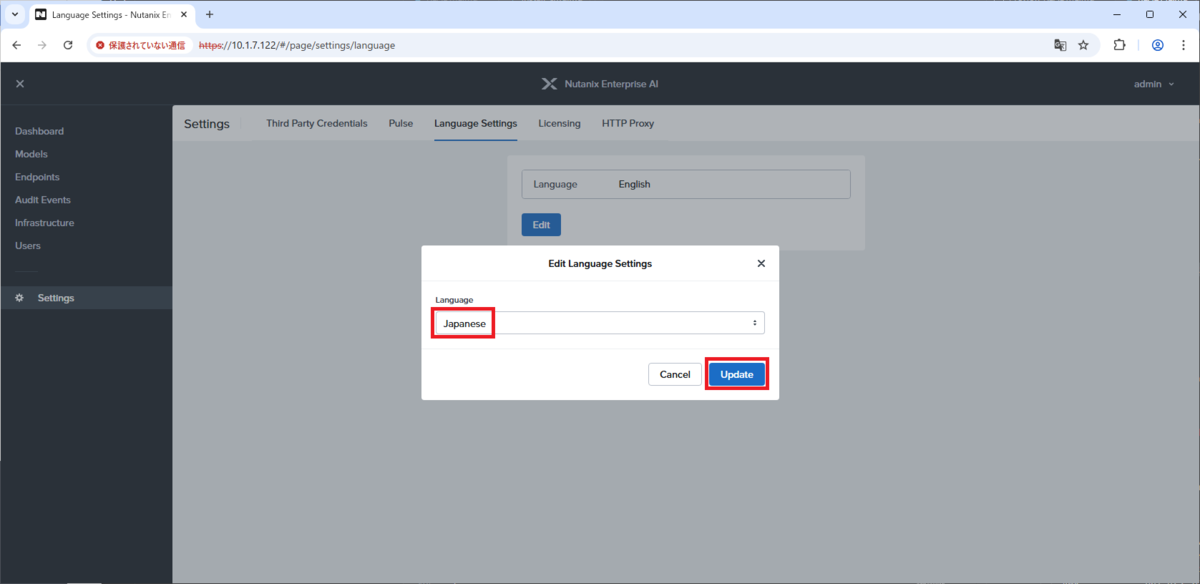
Task: Switch to Third Party Credentials tab
Action: [317, 123]
